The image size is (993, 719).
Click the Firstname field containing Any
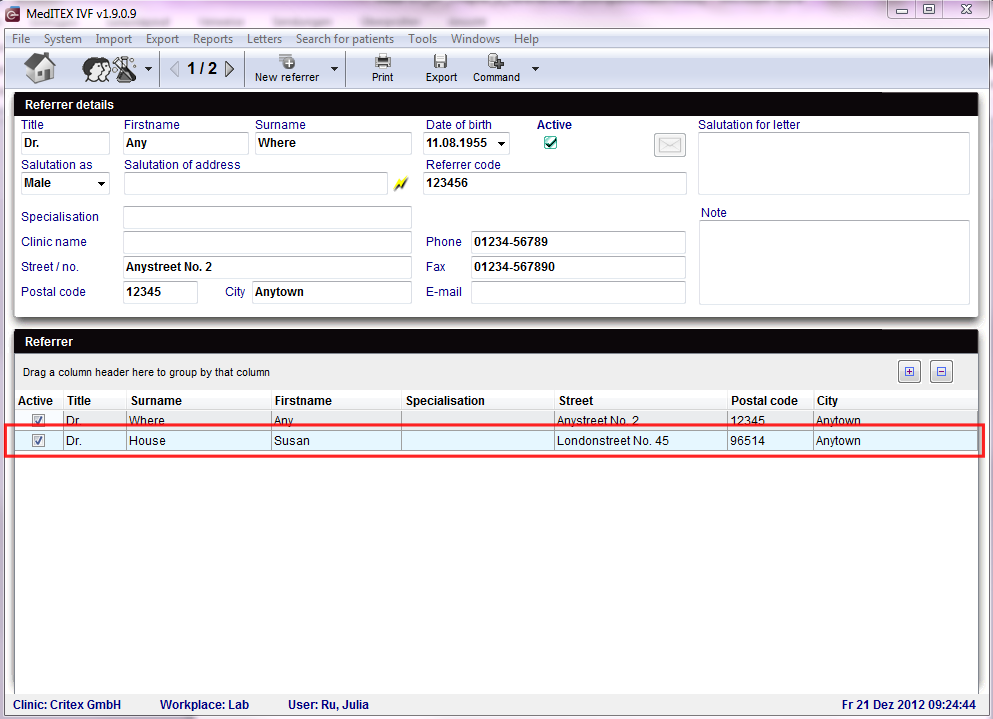point(186,143)
